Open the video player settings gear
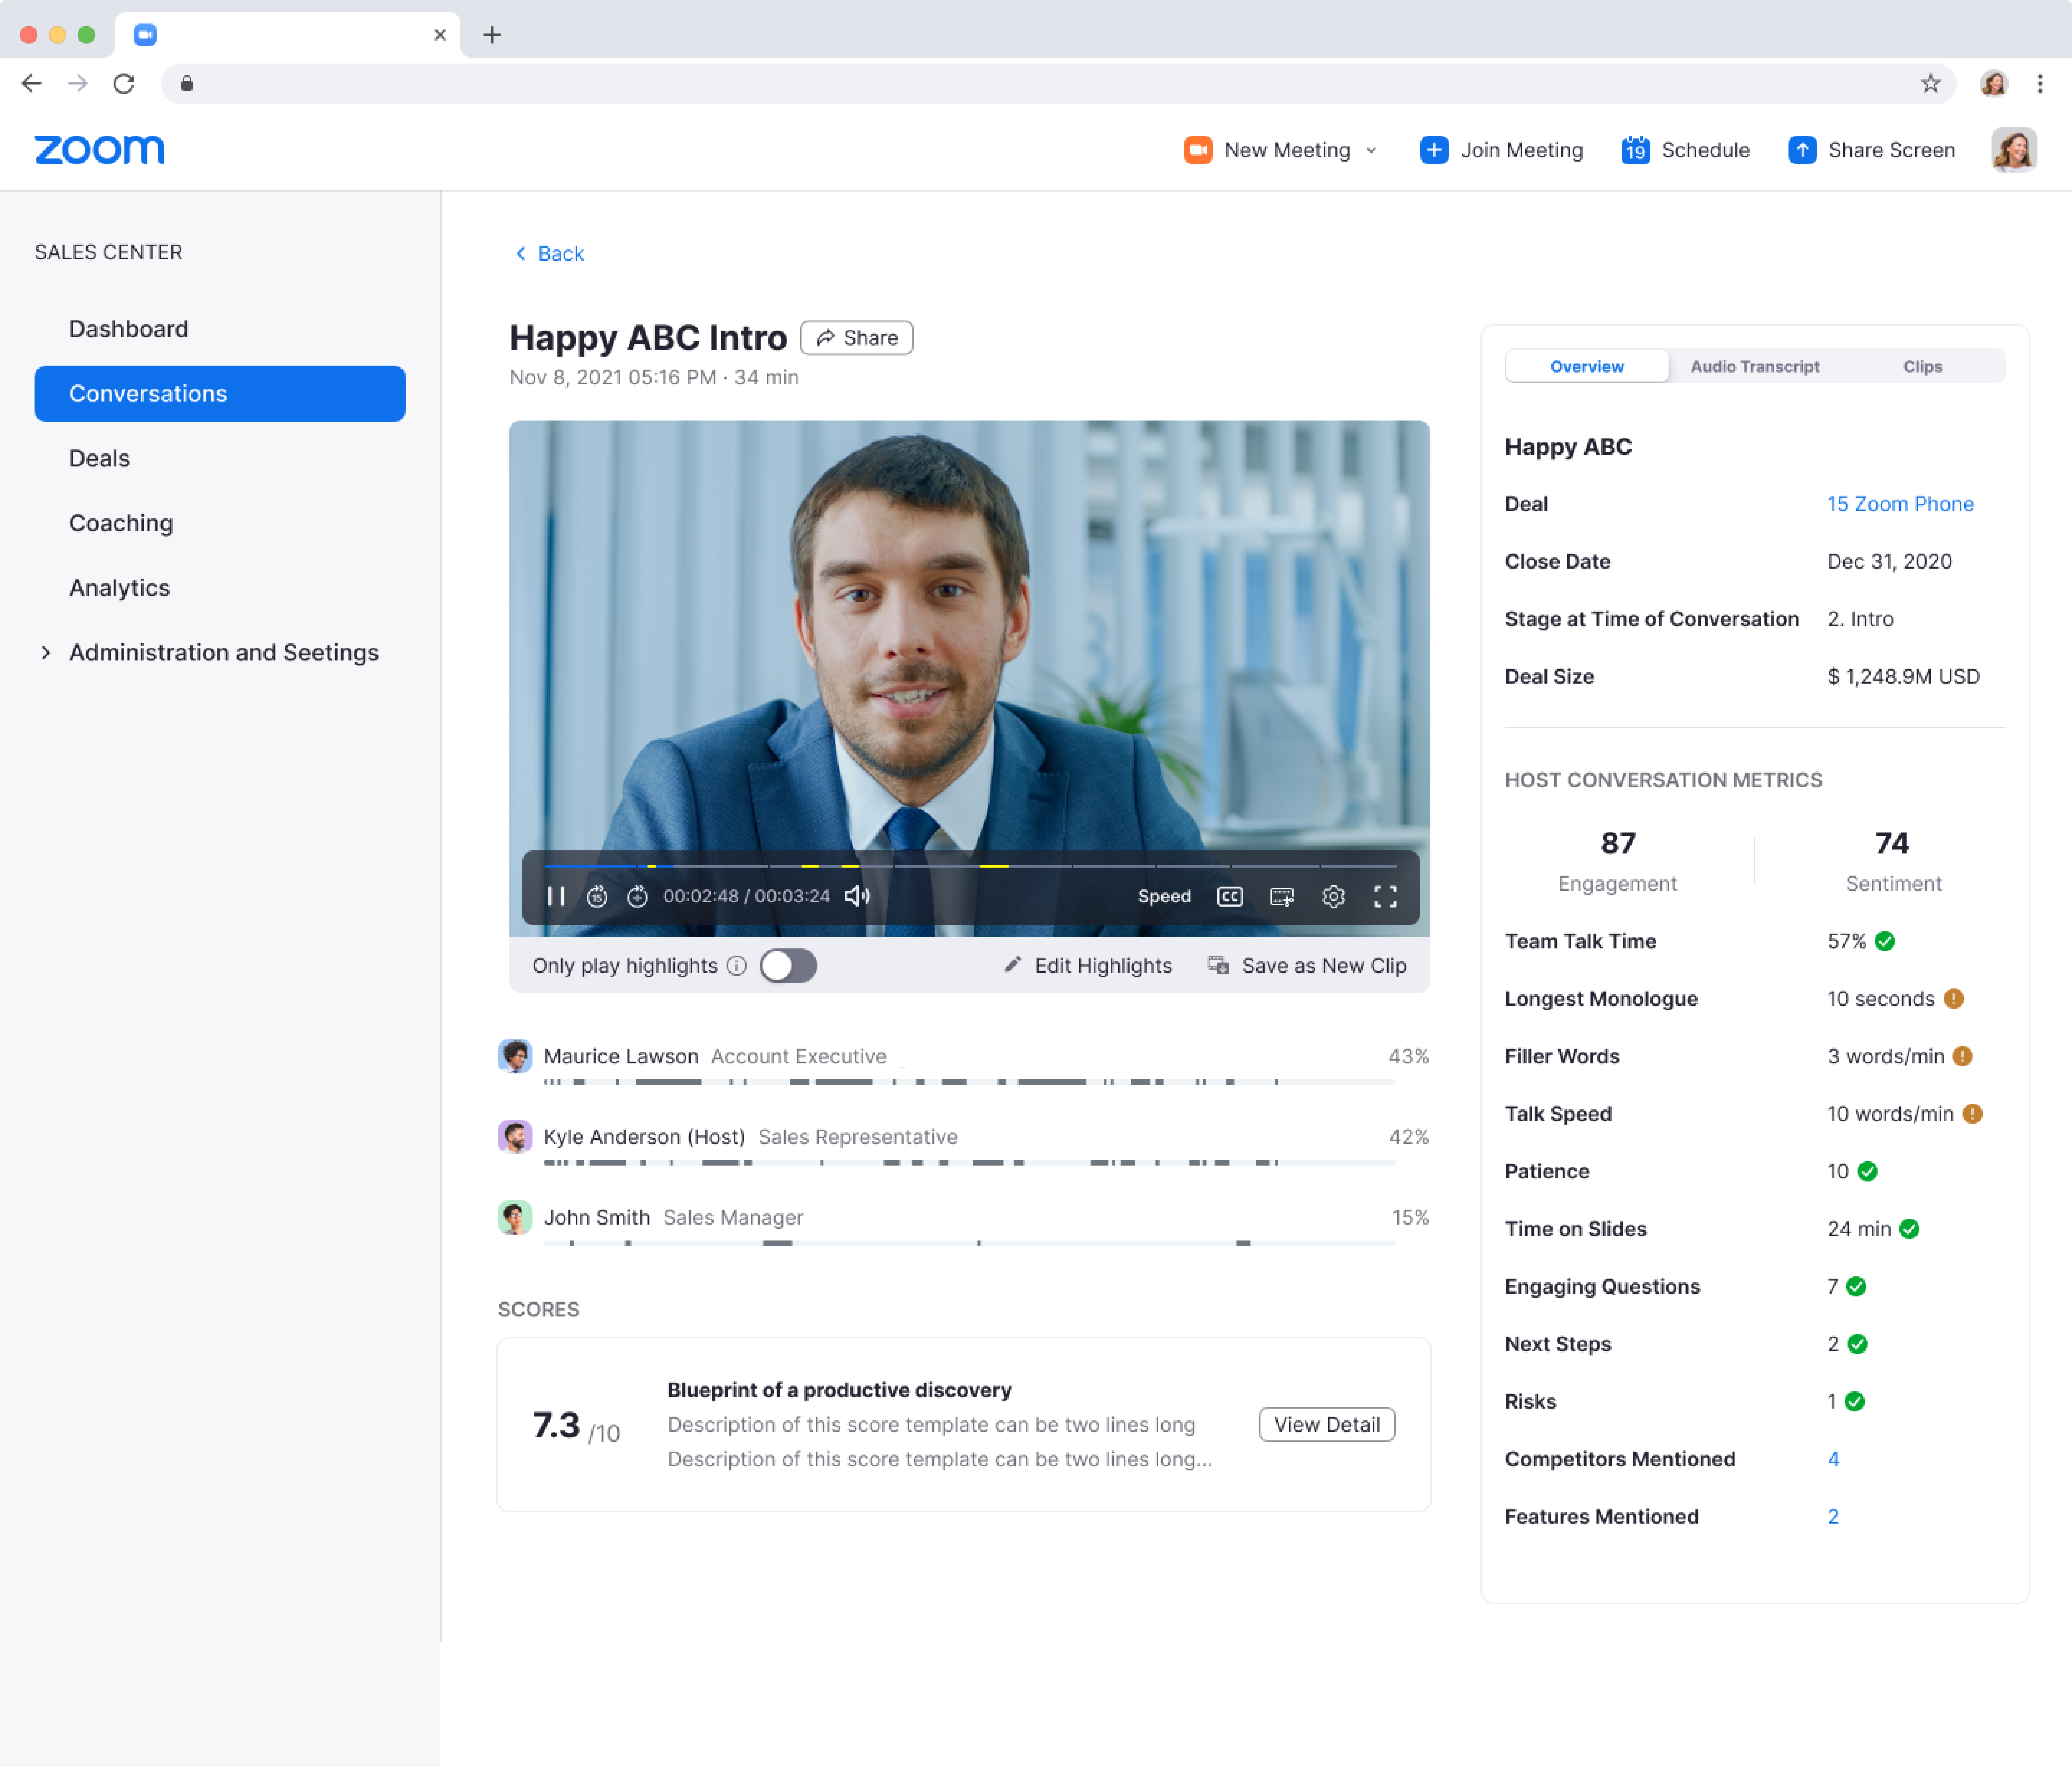The height and width of the screenshot is (1767, 2072). coord(1333,896)
